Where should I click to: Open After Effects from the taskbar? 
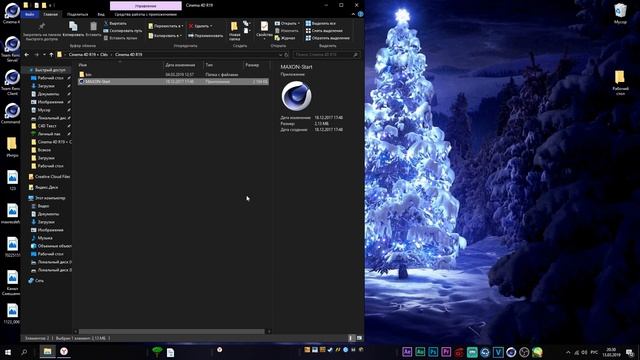click(407, 352)
